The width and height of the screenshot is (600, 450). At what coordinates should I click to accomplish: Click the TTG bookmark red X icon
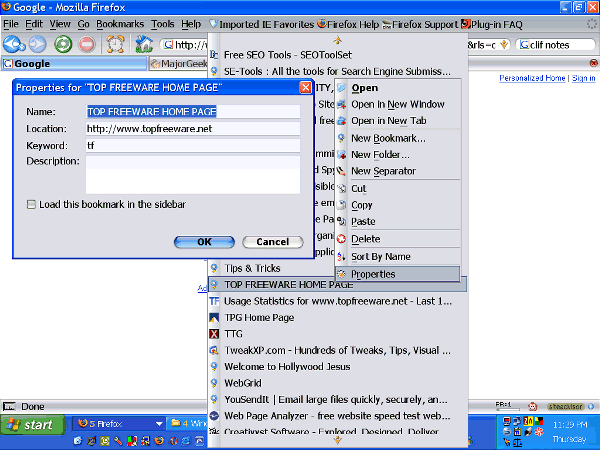tap(214, 334)
